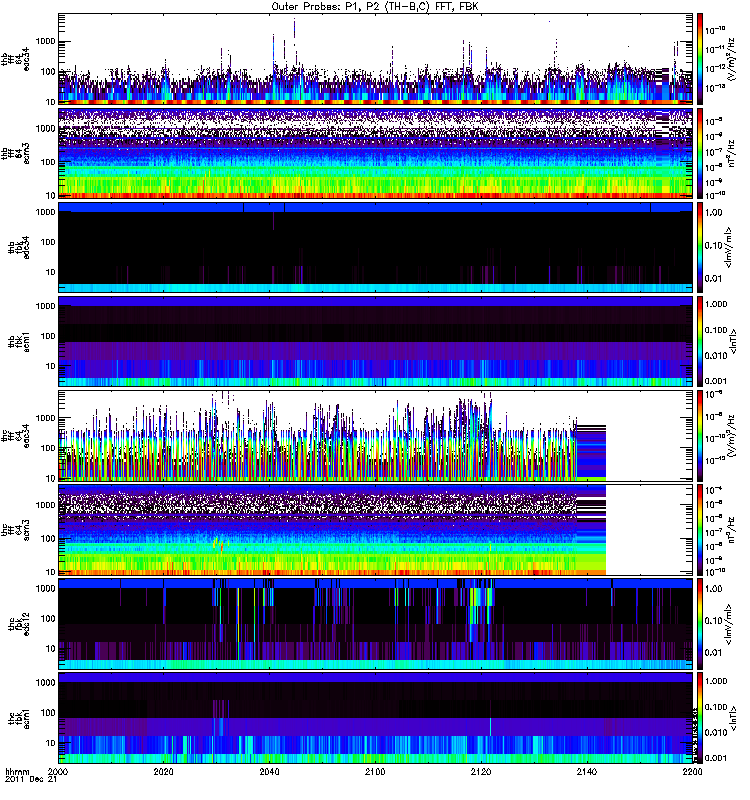Screen dimensions: 750x800
Task: Select the 2020 time axis label
Action: 164,773
